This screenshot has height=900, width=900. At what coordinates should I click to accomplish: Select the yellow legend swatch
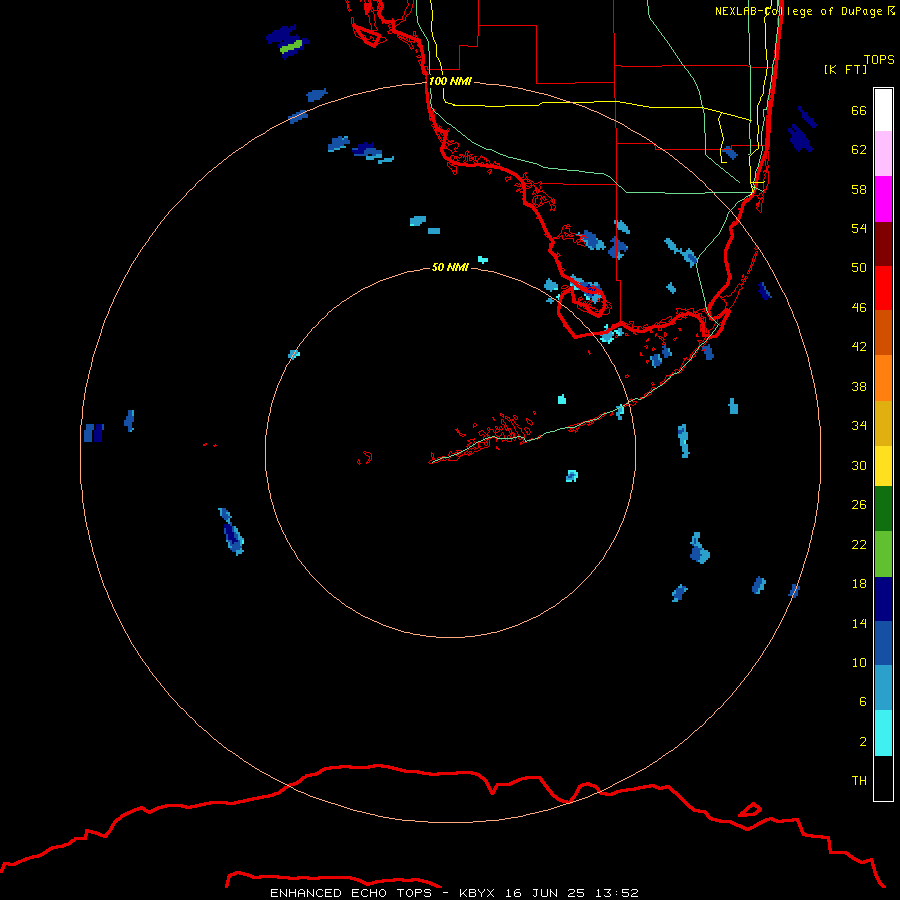883,466
